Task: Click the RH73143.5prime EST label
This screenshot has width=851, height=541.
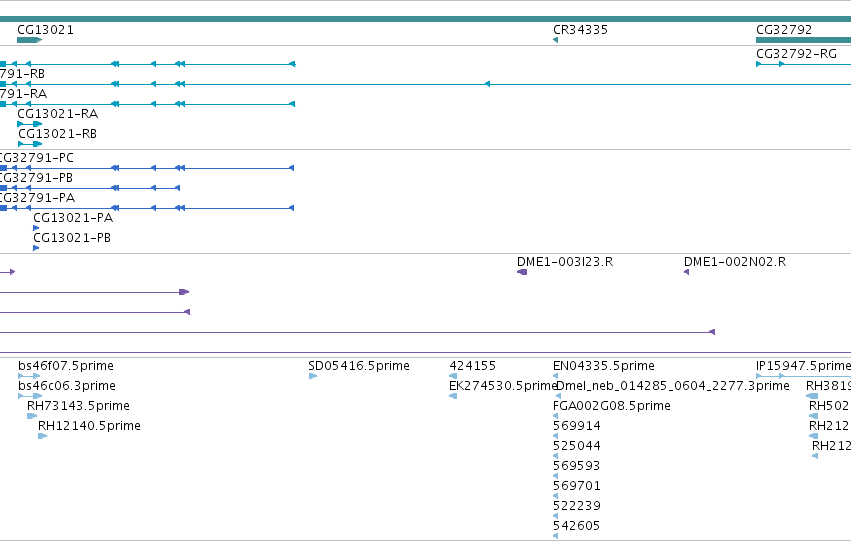Action: 78,406
